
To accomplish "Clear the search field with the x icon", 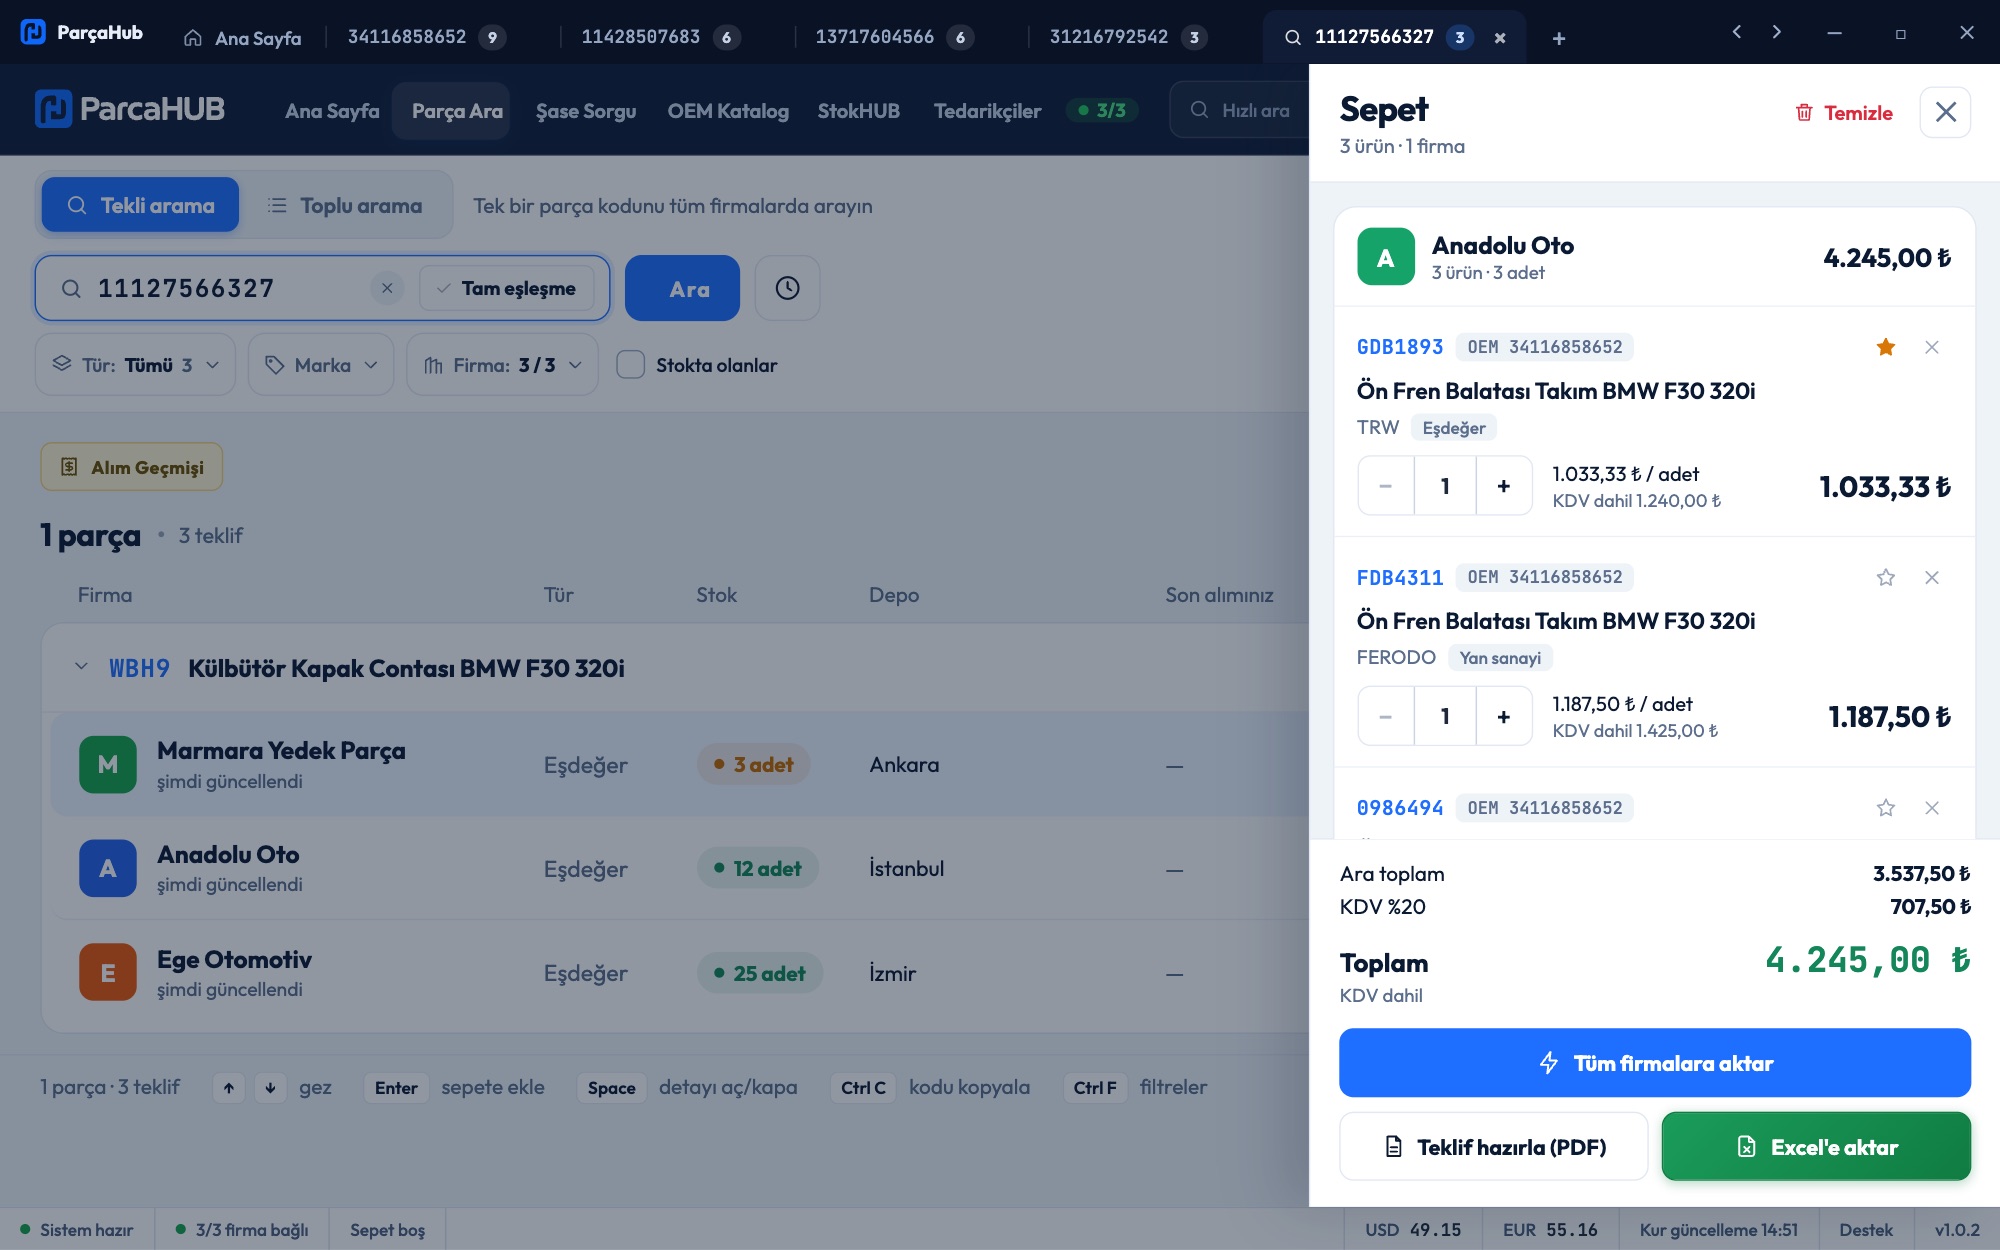I will (387, 288).
